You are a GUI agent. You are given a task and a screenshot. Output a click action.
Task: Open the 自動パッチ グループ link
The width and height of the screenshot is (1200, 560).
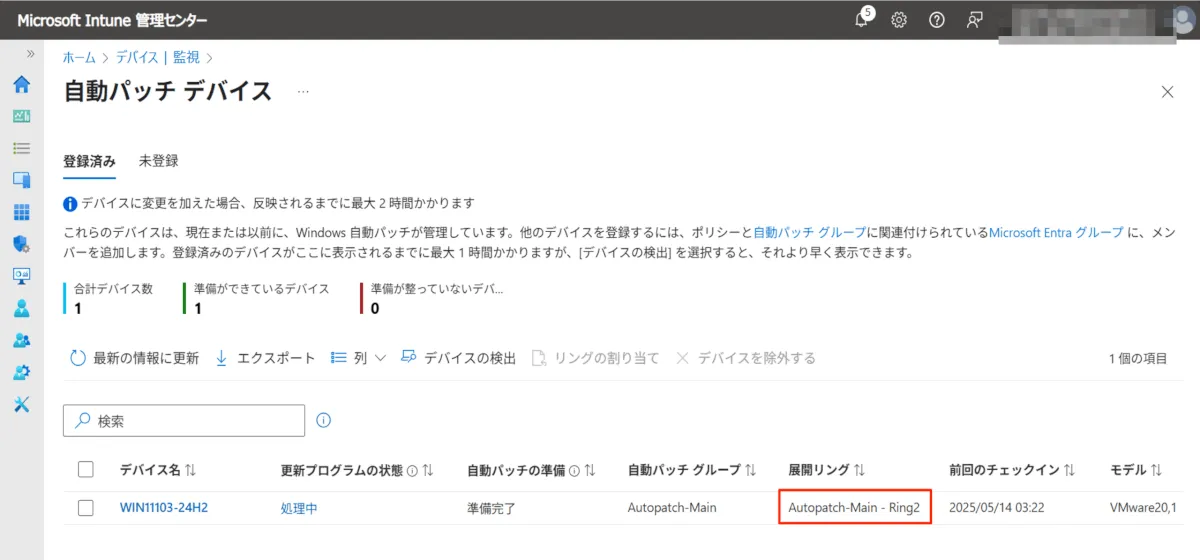809,232
